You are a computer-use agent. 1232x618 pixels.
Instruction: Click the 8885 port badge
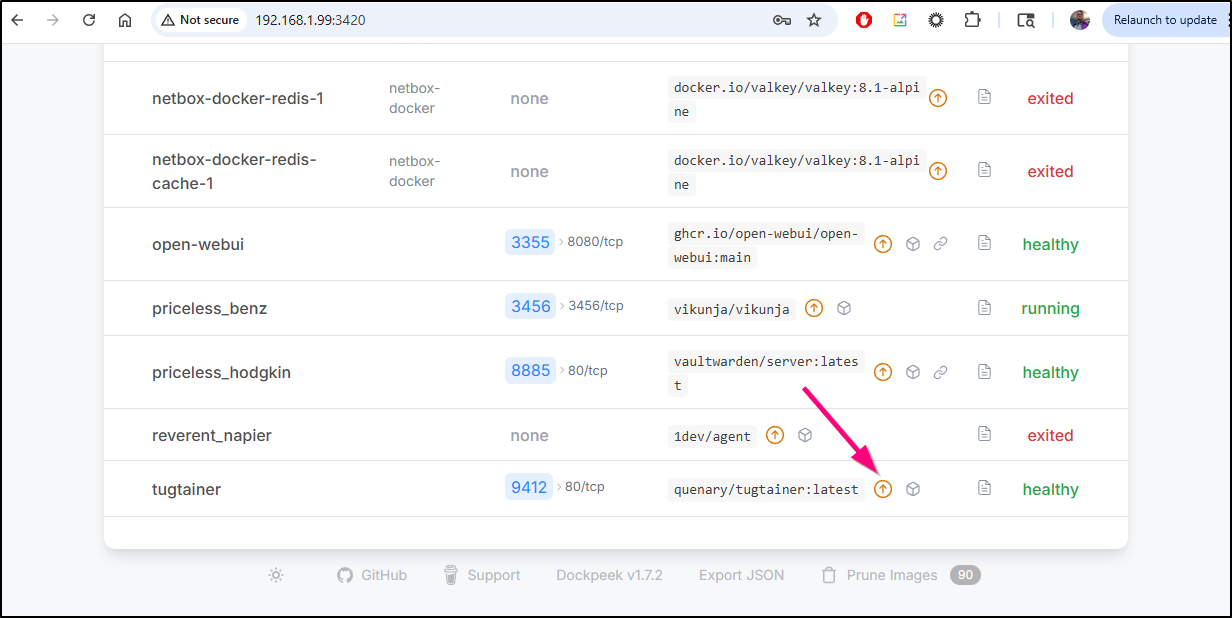(530, 370)
